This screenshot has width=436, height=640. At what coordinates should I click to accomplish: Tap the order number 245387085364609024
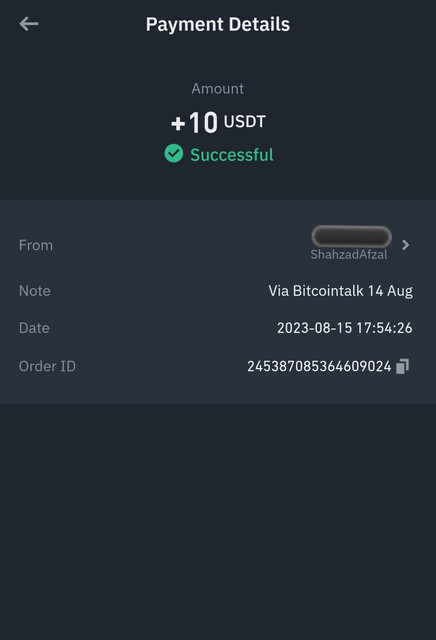click(x=319, y=366)
